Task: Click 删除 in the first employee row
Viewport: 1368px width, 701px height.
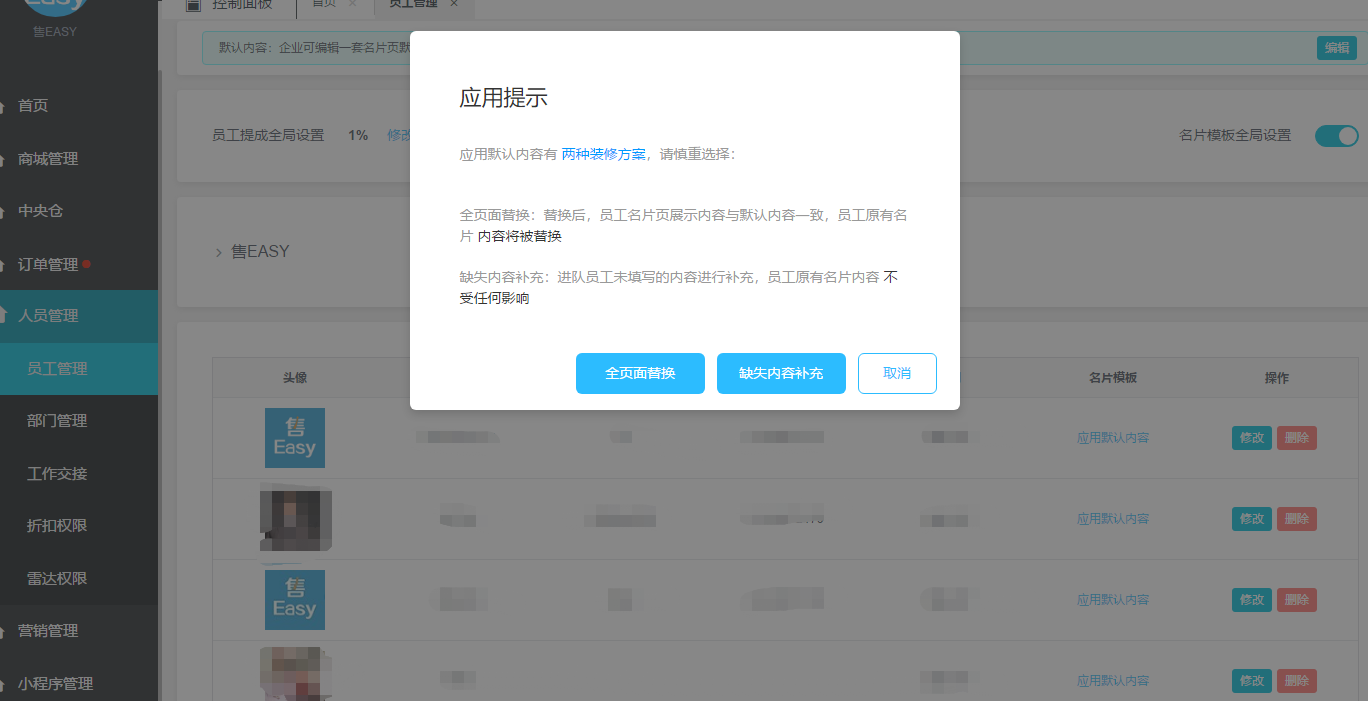Action: tap(1297, 438)
